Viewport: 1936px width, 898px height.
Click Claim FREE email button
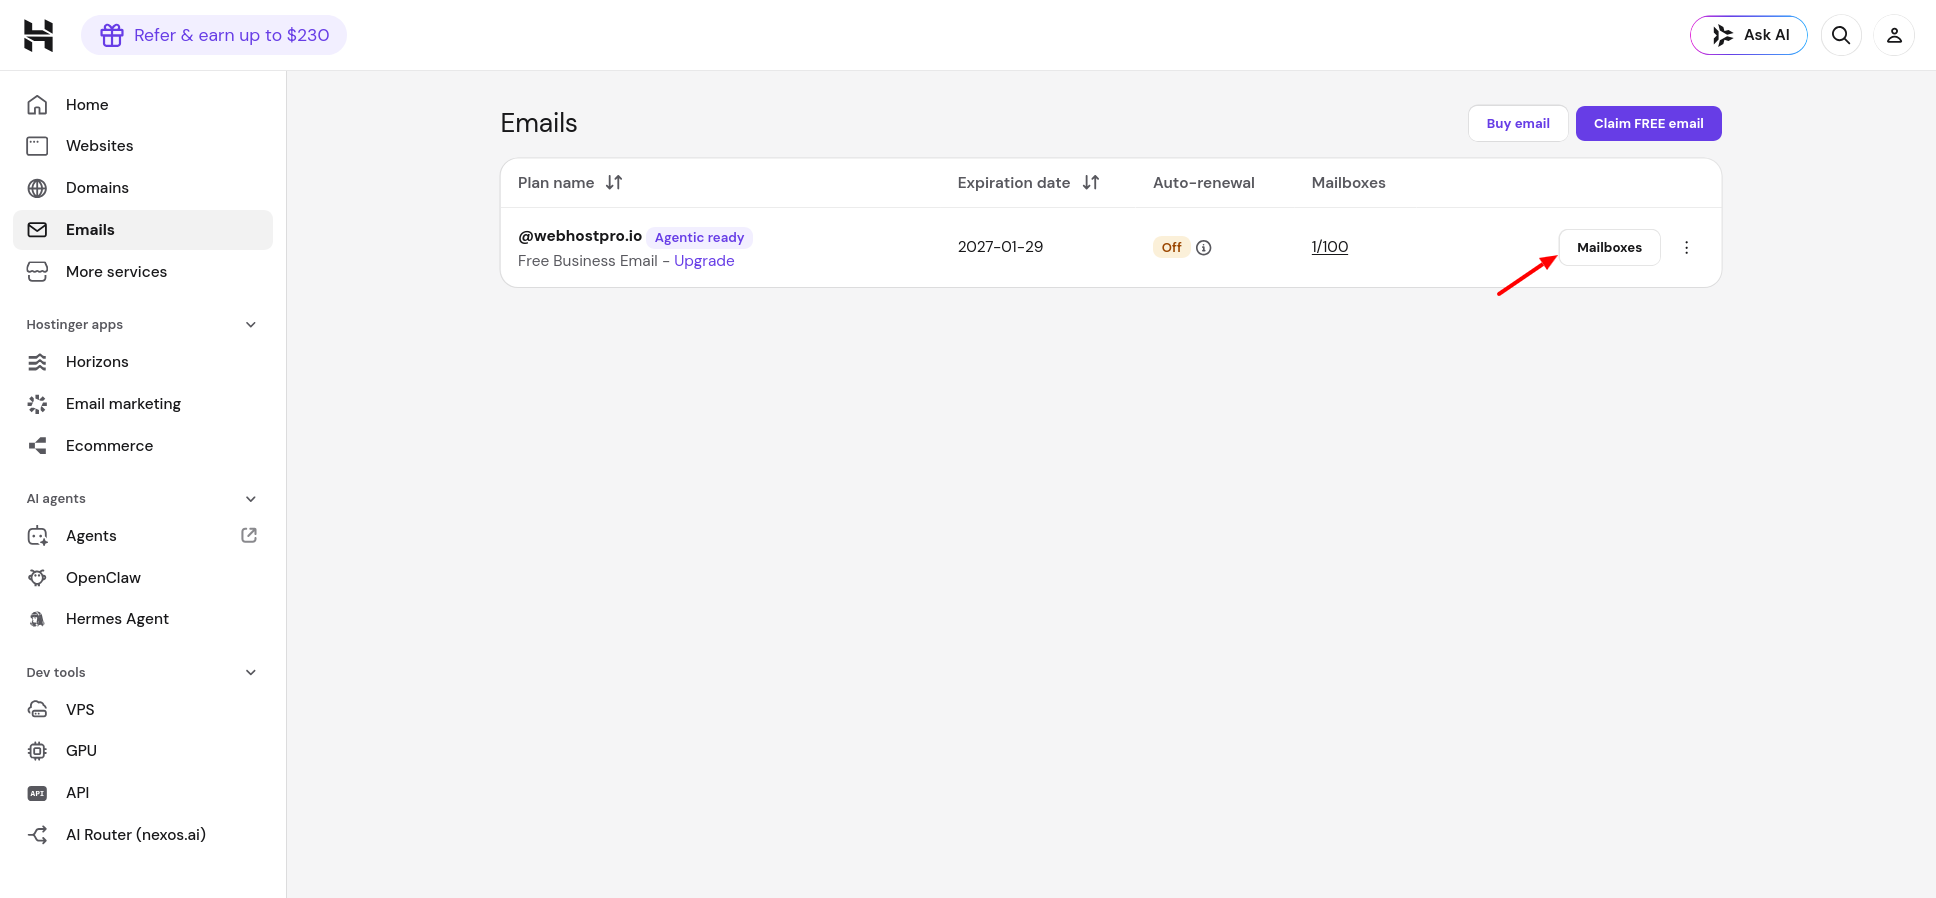tap(1648, 124)
